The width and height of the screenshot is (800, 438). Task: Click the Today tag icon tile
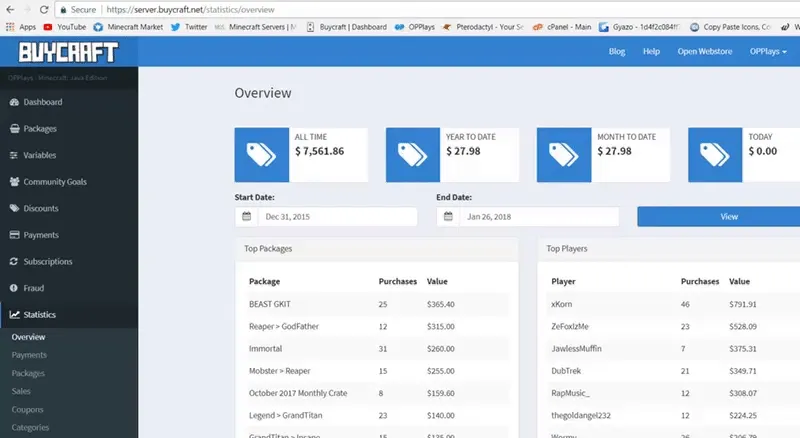[715, 155]
